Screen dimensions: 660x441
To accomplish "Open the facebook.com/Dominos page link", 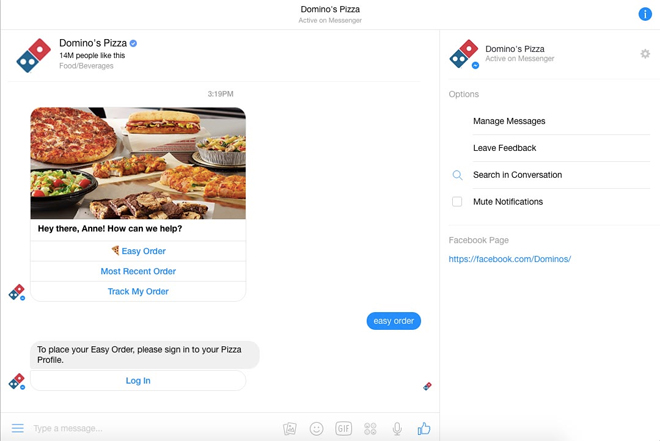I will click(509, 259).
